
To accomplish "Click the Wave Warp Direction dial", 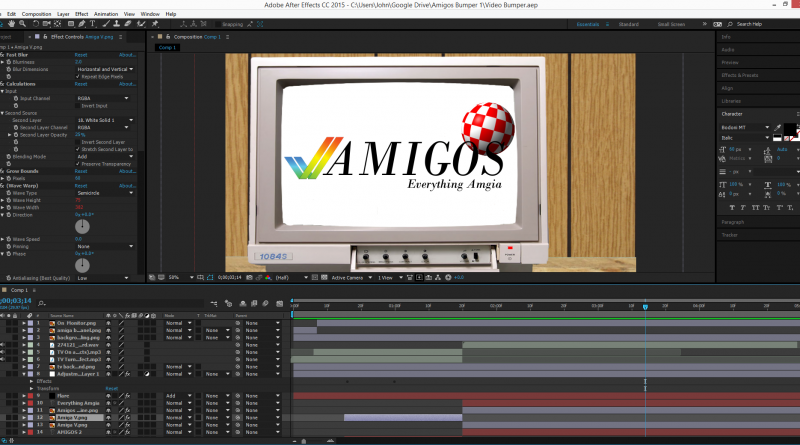I will (x=82, y=226).
